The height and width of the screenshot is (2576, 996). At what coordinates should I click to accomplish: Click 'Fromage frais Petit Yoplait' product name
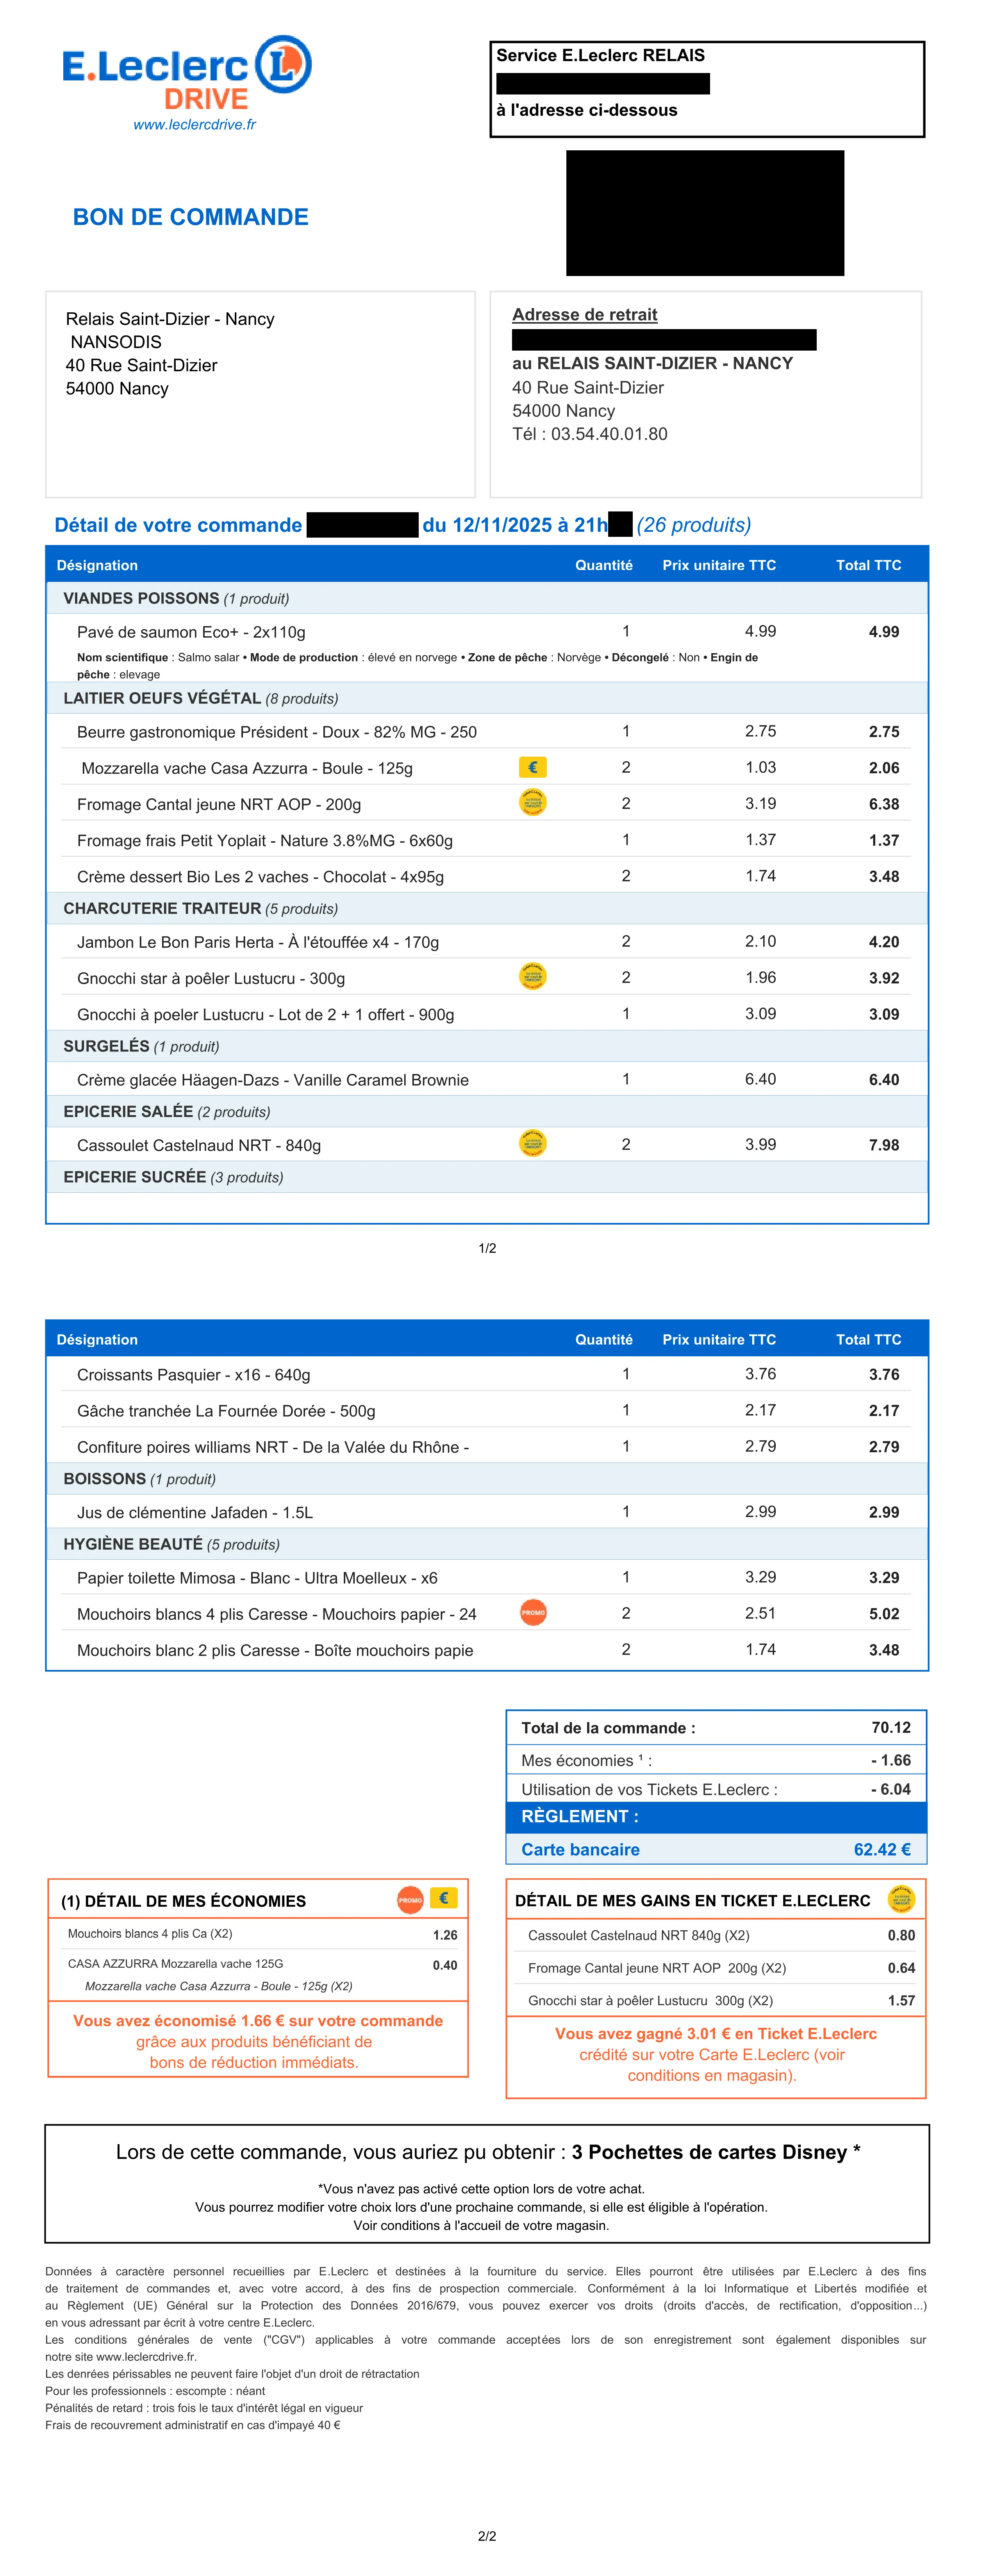pyautogui.click(x=265, y=841)
